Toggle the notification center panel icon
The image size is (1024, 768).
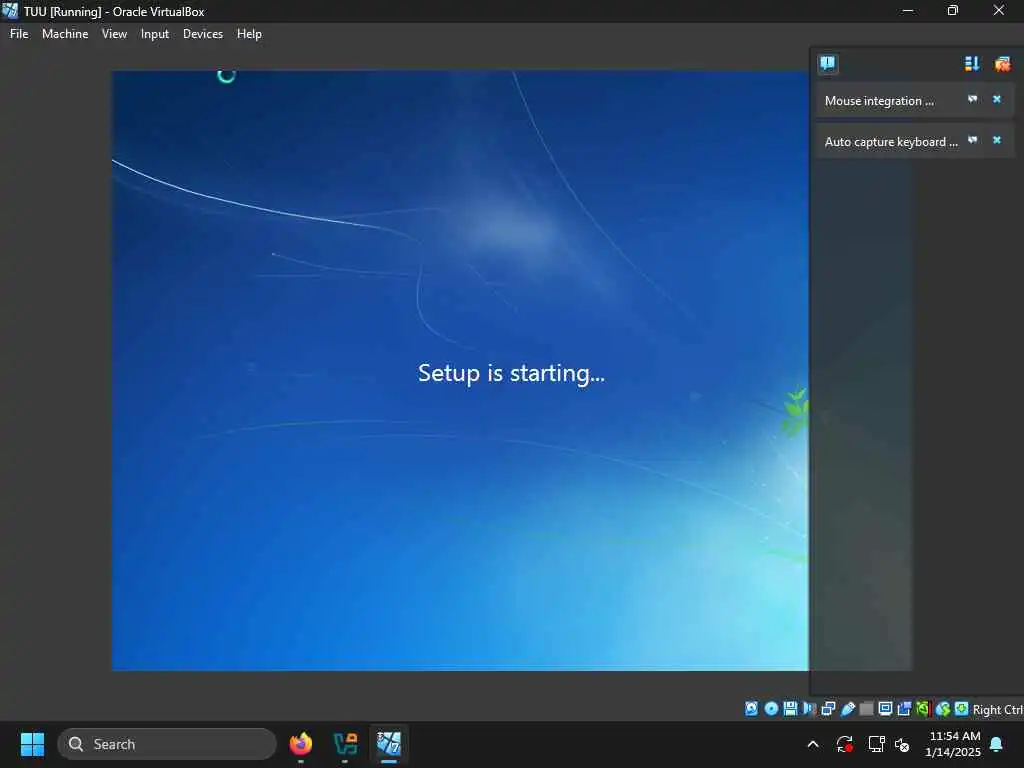[827, 63]
